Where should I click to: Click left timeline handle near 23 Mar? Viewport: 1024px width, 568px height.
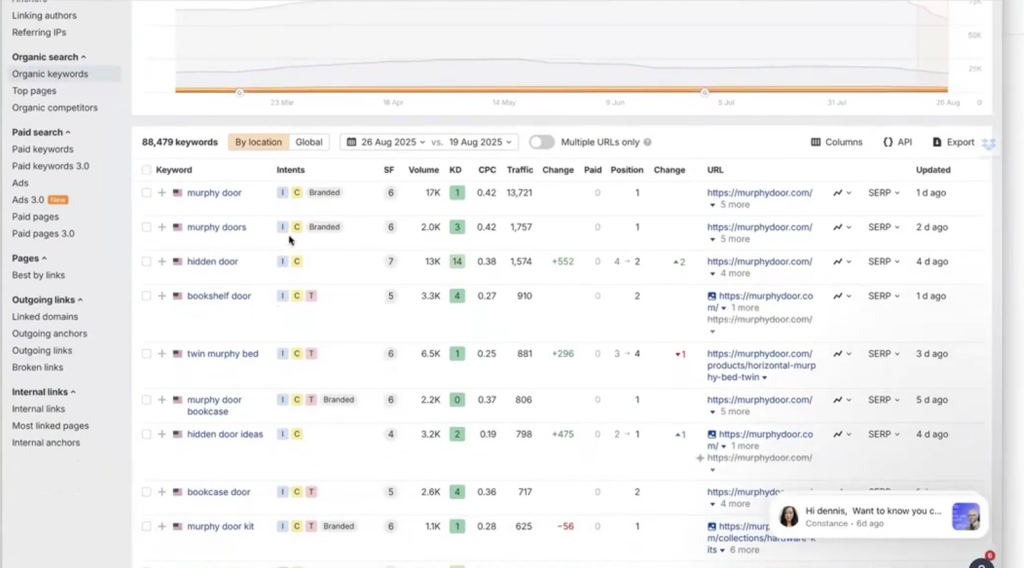240,92
